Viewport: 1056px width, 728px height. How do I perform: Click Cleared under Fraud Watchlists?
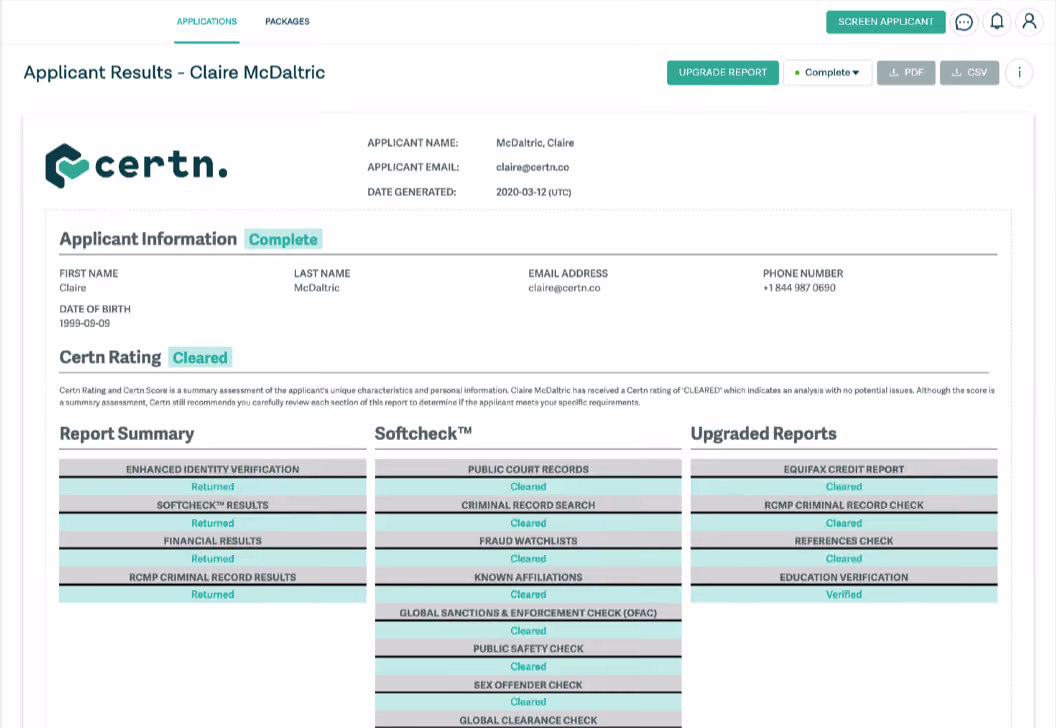tap(528, 559)
